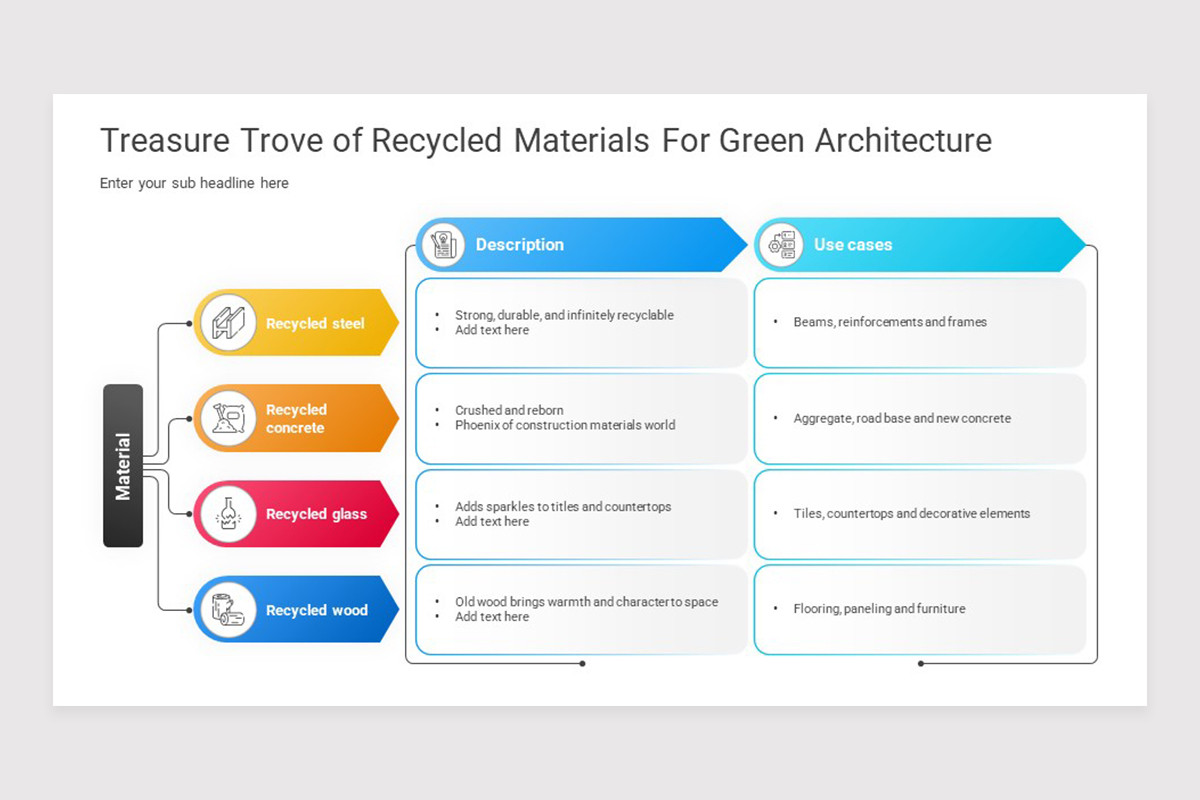Click the glass bottle icon beside Recycled glass

coord(226,514)
